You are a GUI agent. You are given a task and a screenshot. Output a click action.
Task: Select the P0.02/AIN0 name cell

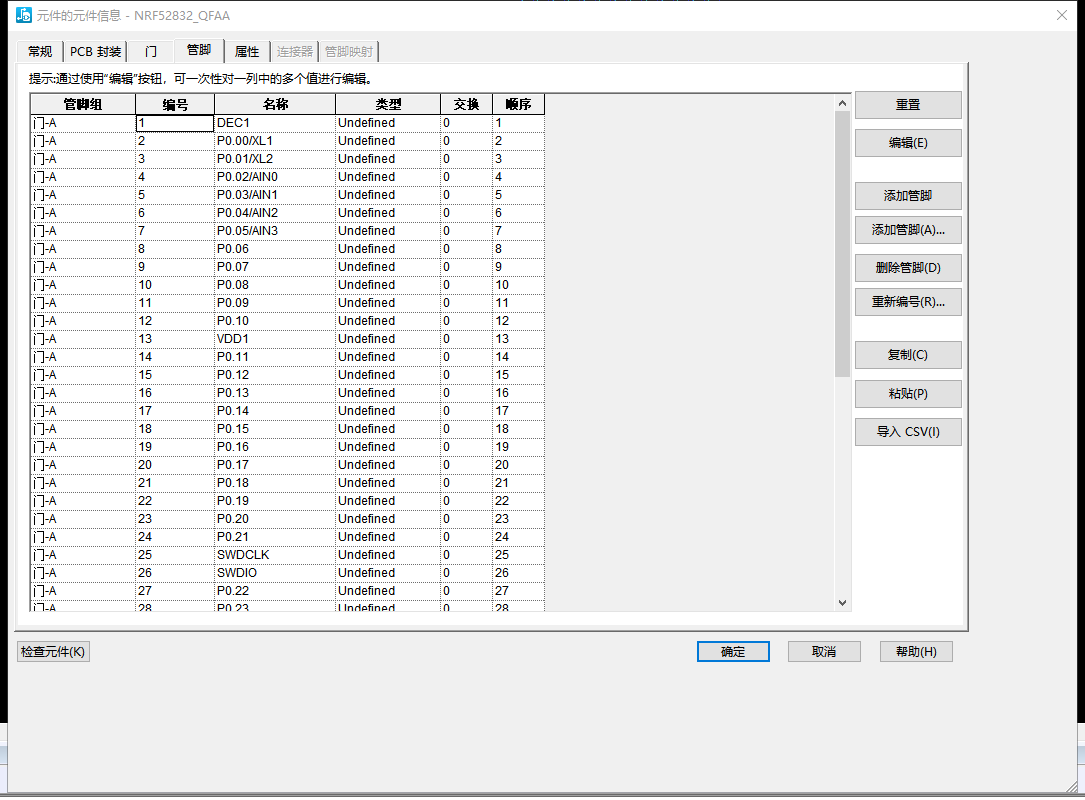point(275,177)
